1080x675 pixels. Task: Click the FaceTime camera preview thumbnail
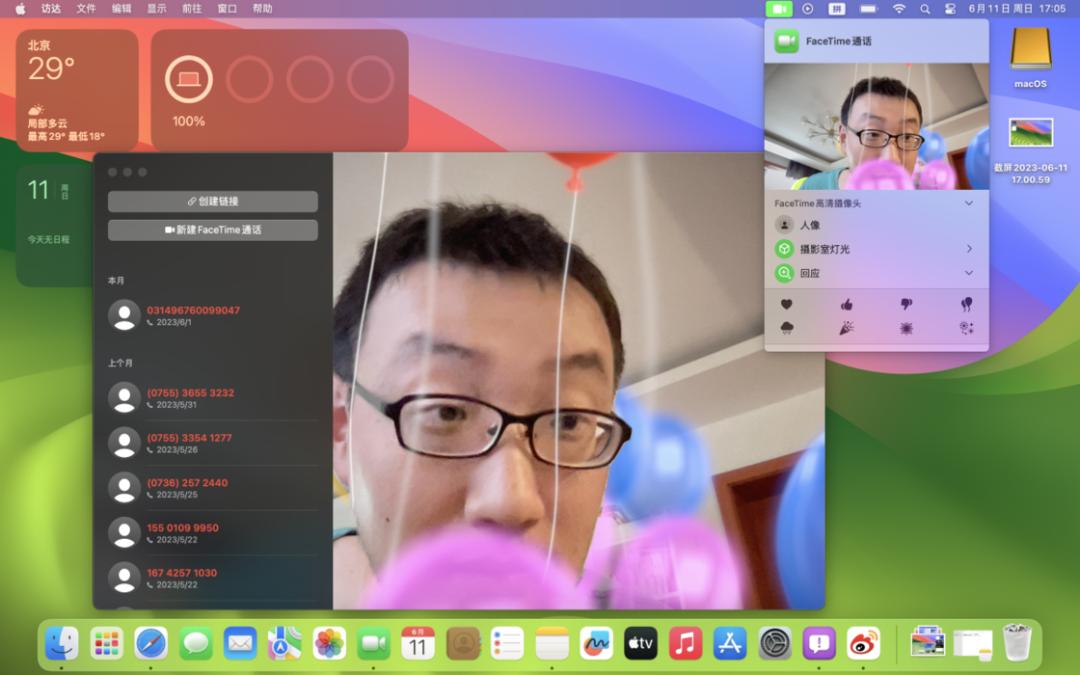877,127
